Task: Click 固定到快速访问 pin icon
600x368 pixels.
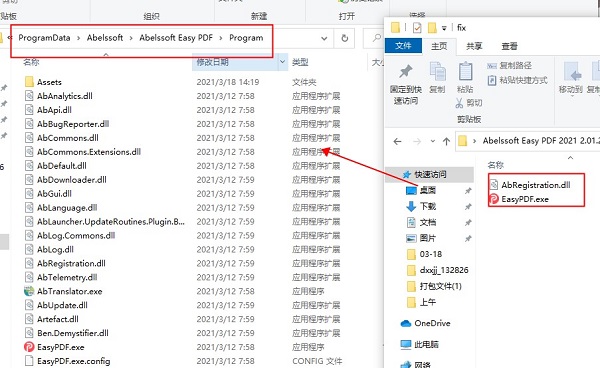Action: [406, 71]
